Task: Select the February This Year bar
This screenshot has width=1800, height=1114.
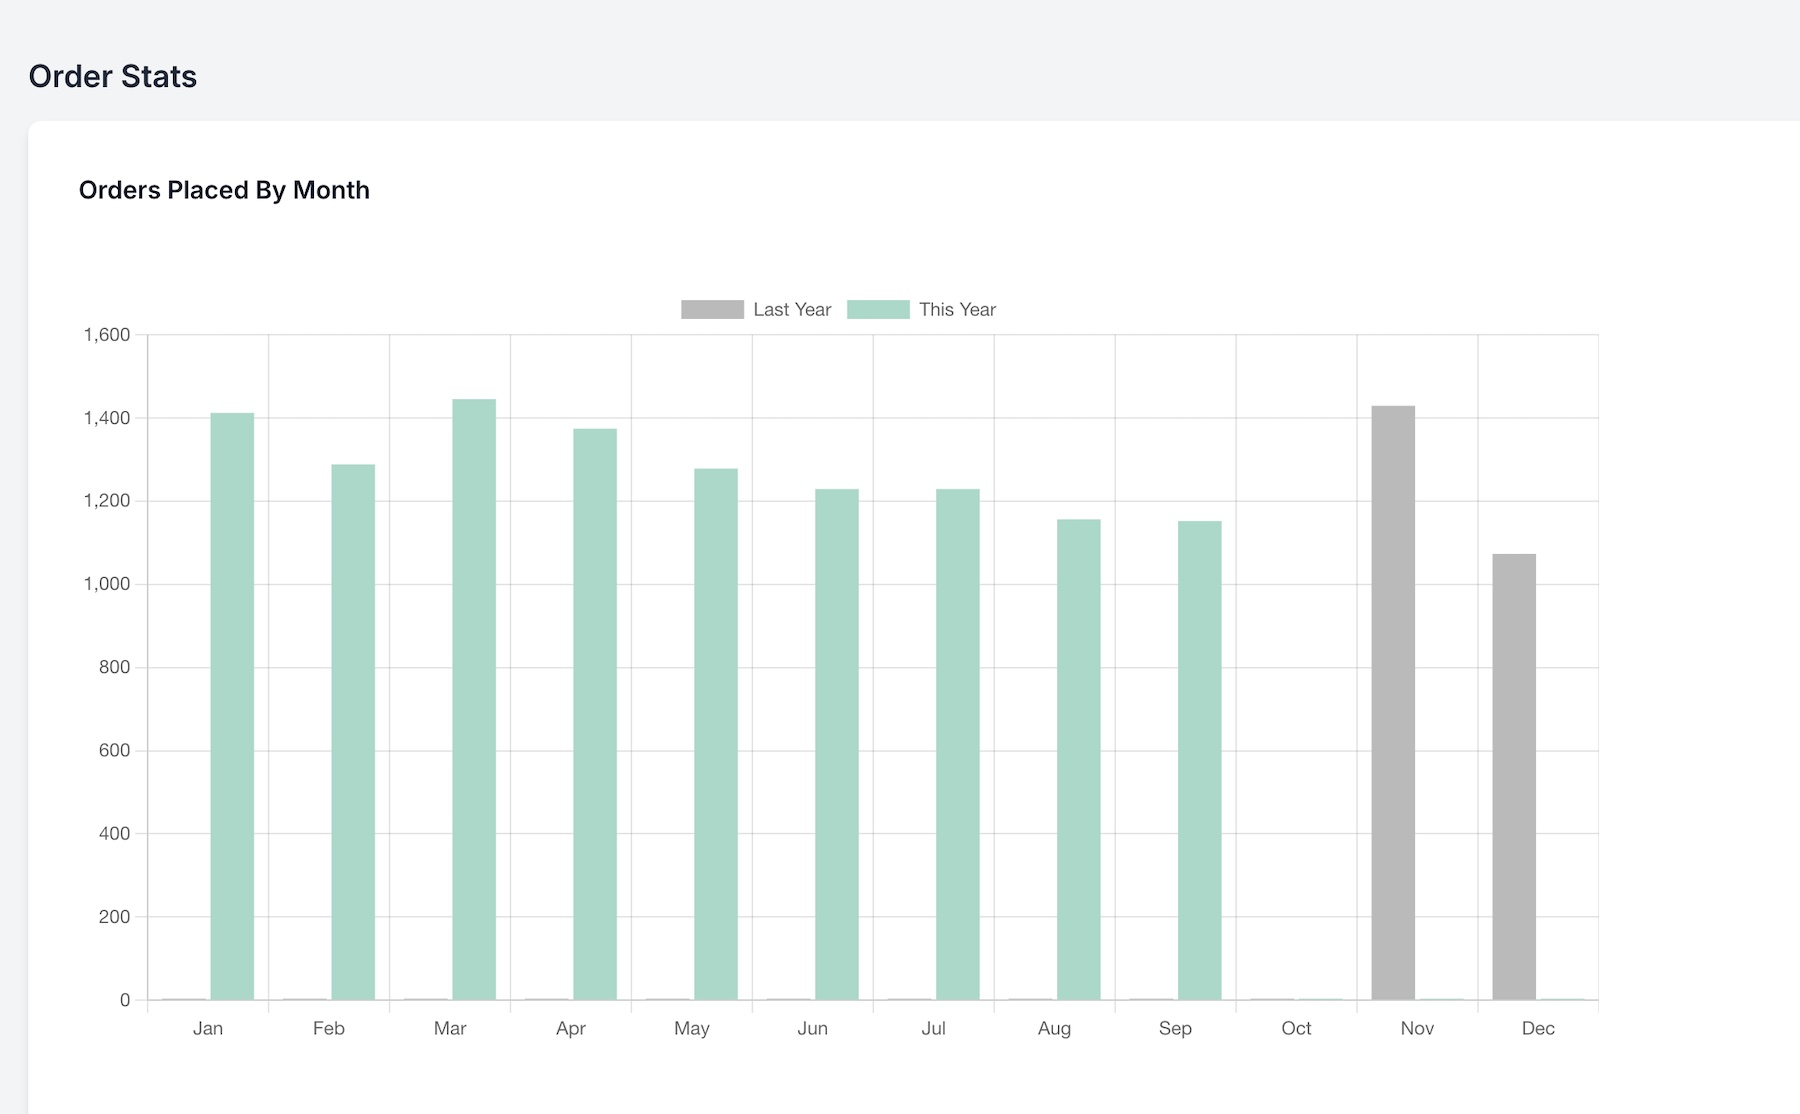Action: tap(353, 732)
